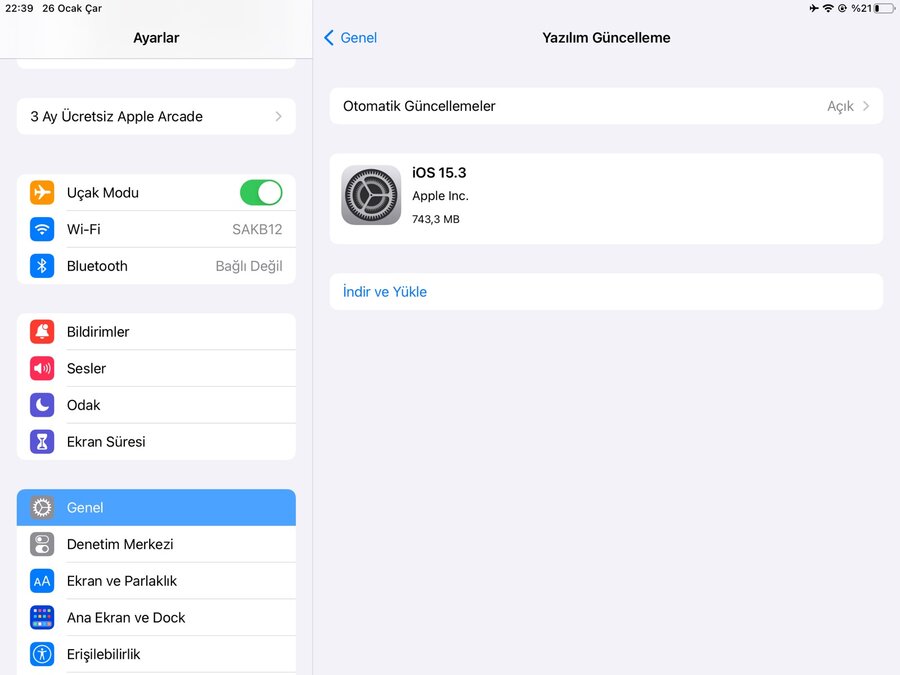The width and height of the screenshot is (900, 675).
Task: Open the Otomatik Güncellemeler chevron
Action: 866,106
